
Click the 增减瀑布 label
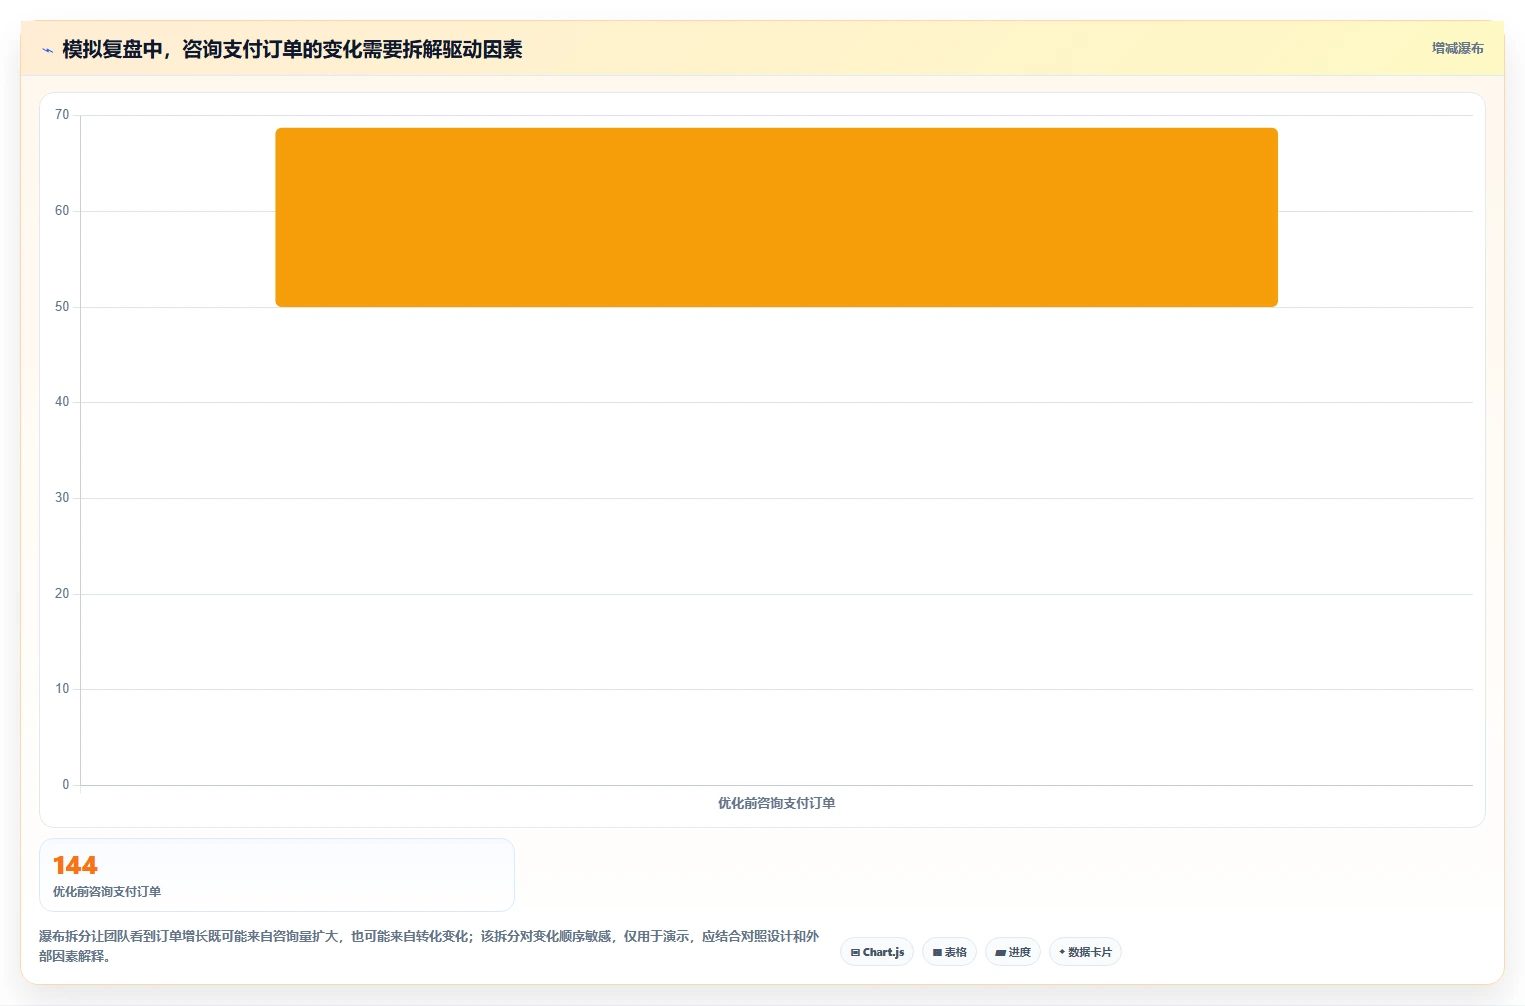[x=1457, y=48]
